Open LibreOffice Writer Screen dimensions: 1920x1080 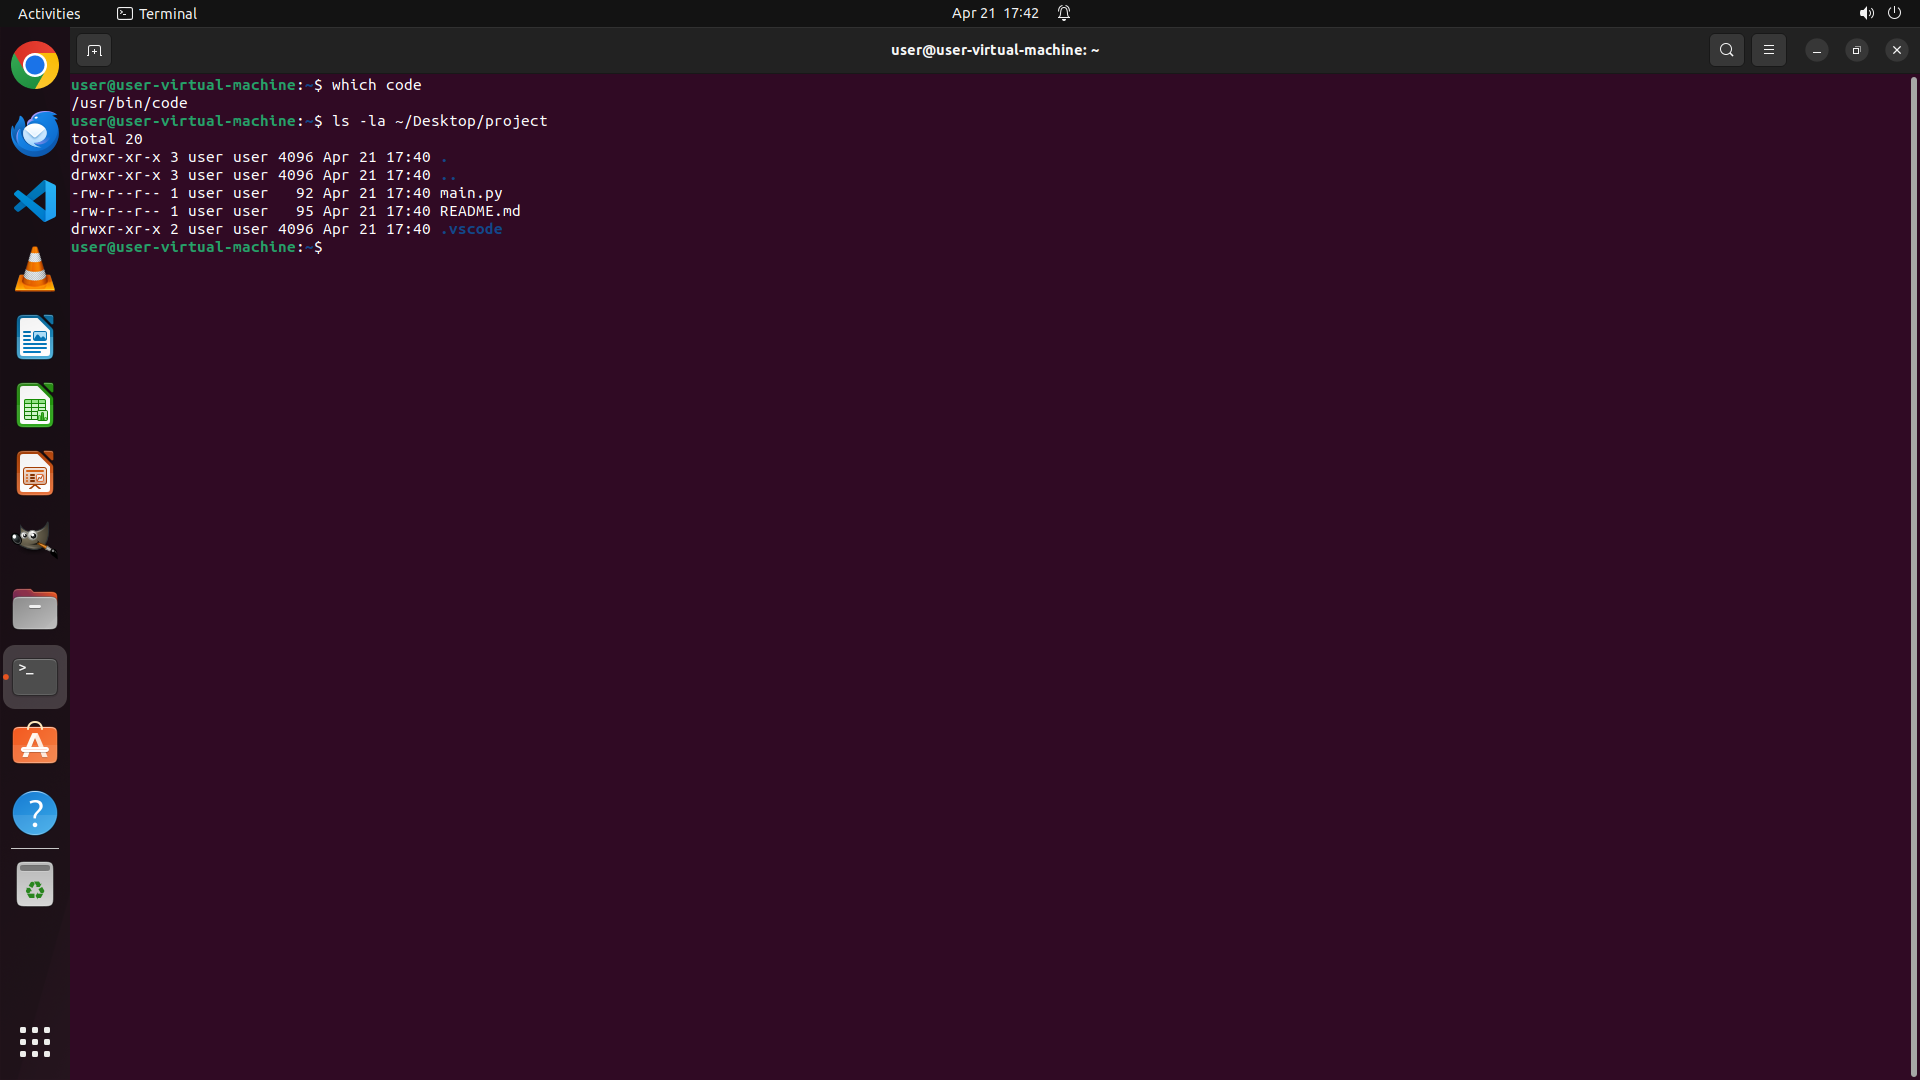click(35, 338)
